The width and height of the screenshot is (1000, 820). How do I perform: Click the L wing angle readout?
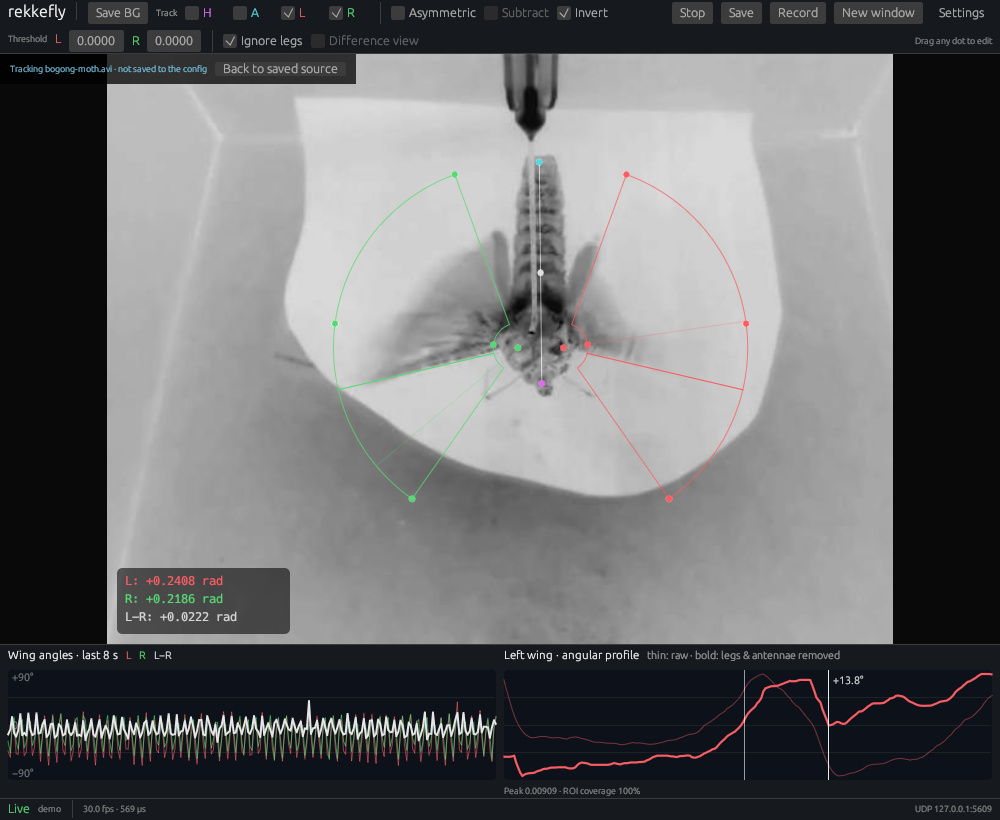click(x=174, y=581)
